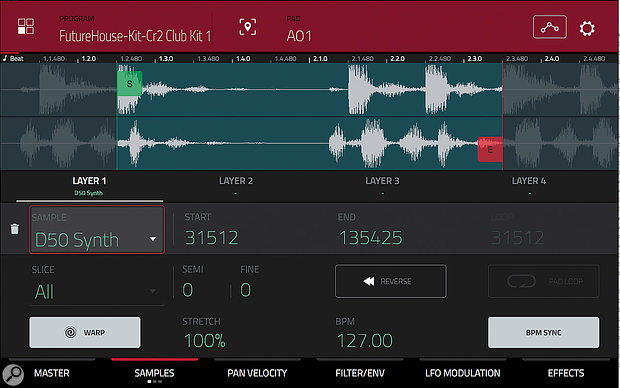This screenshot has height=388, width=620.
Task: Open the LFO Modulation tab
Action: click(x=463, y=373)
